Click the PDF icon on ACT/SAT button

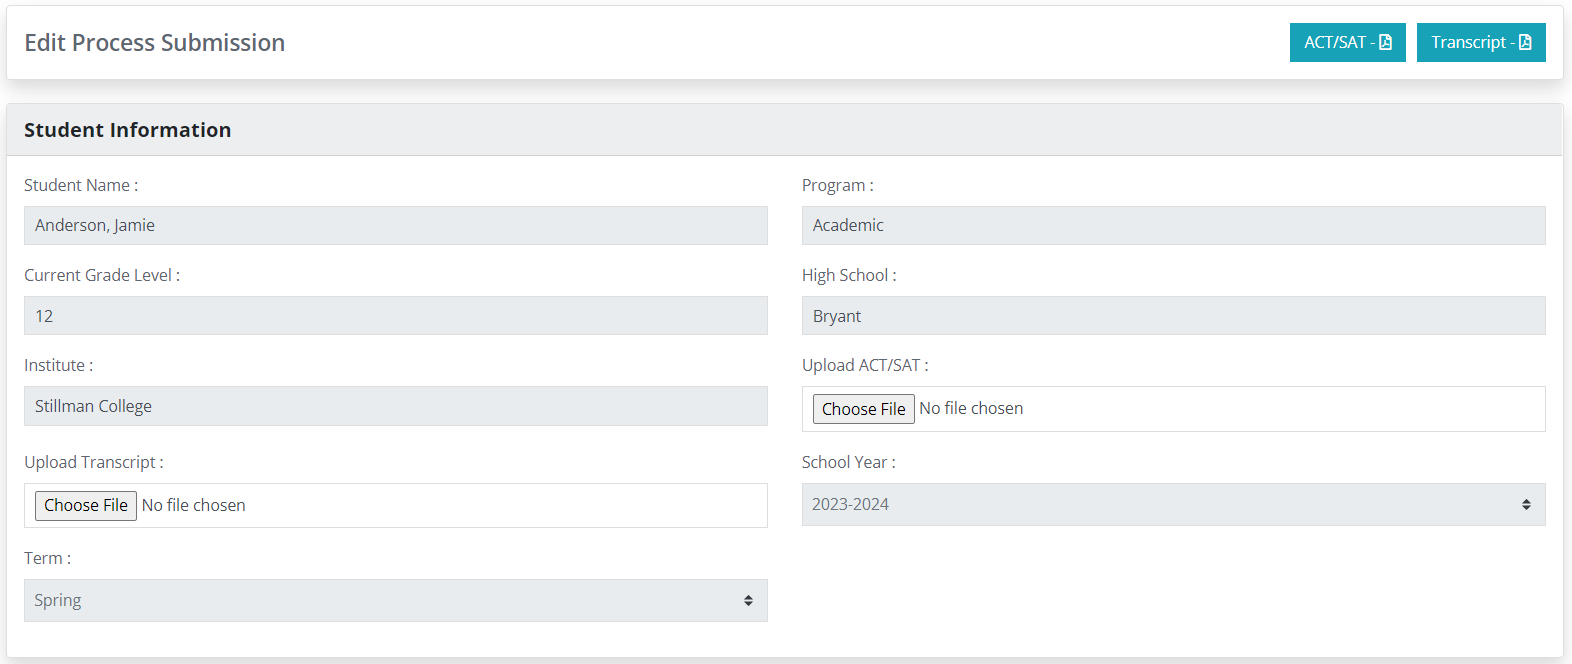(1385, 42)
